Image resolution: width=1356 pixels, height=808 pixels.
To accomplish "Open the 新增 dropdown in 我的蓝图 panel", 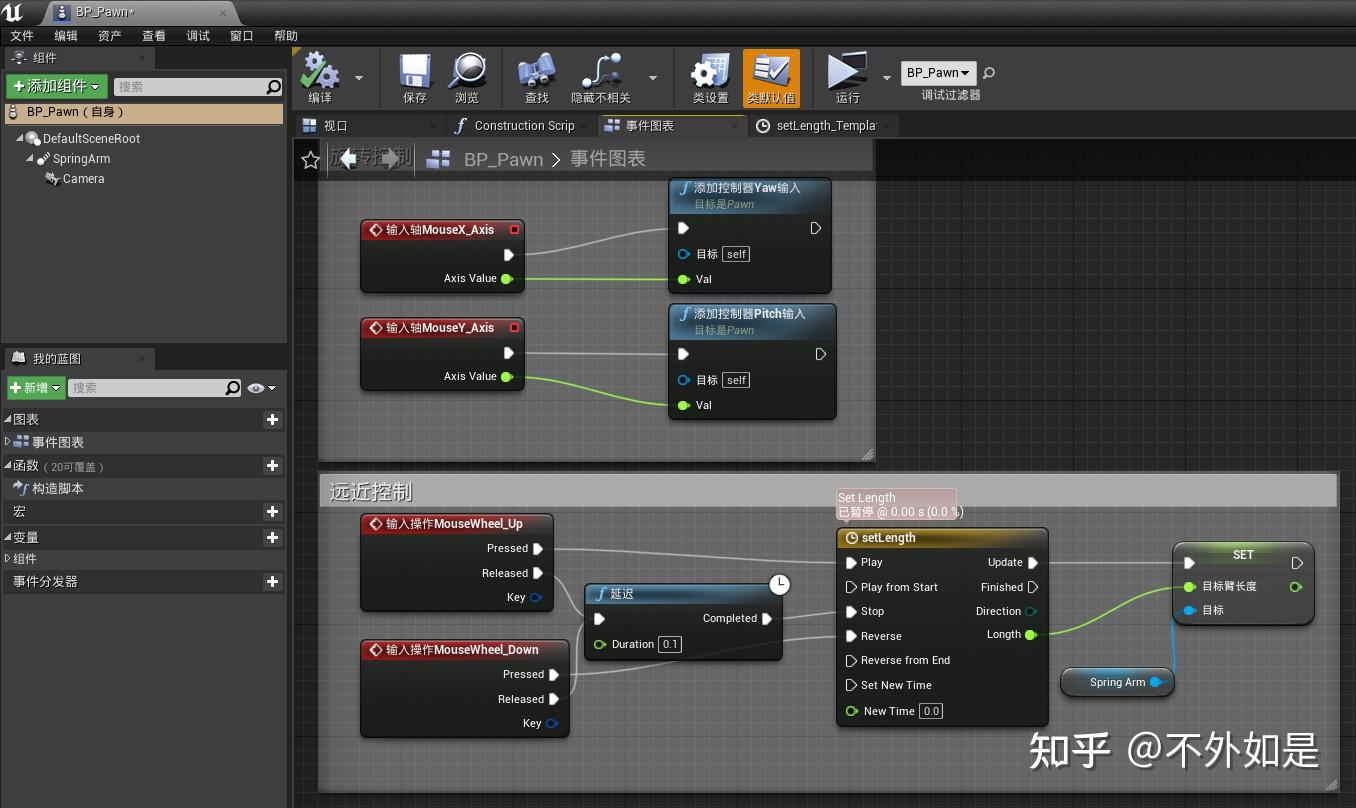I will coord(35,388).
